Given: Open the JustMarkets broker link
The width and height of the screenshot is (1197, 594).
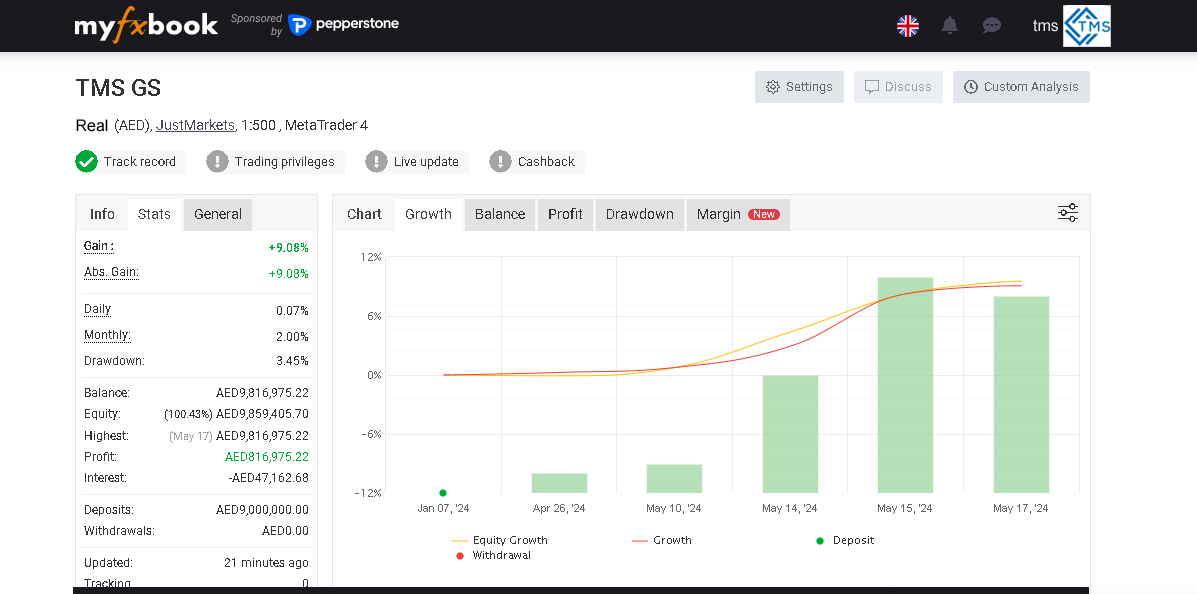Looking at the screenshot, I should pyautogui.click(x=195, y=125).
